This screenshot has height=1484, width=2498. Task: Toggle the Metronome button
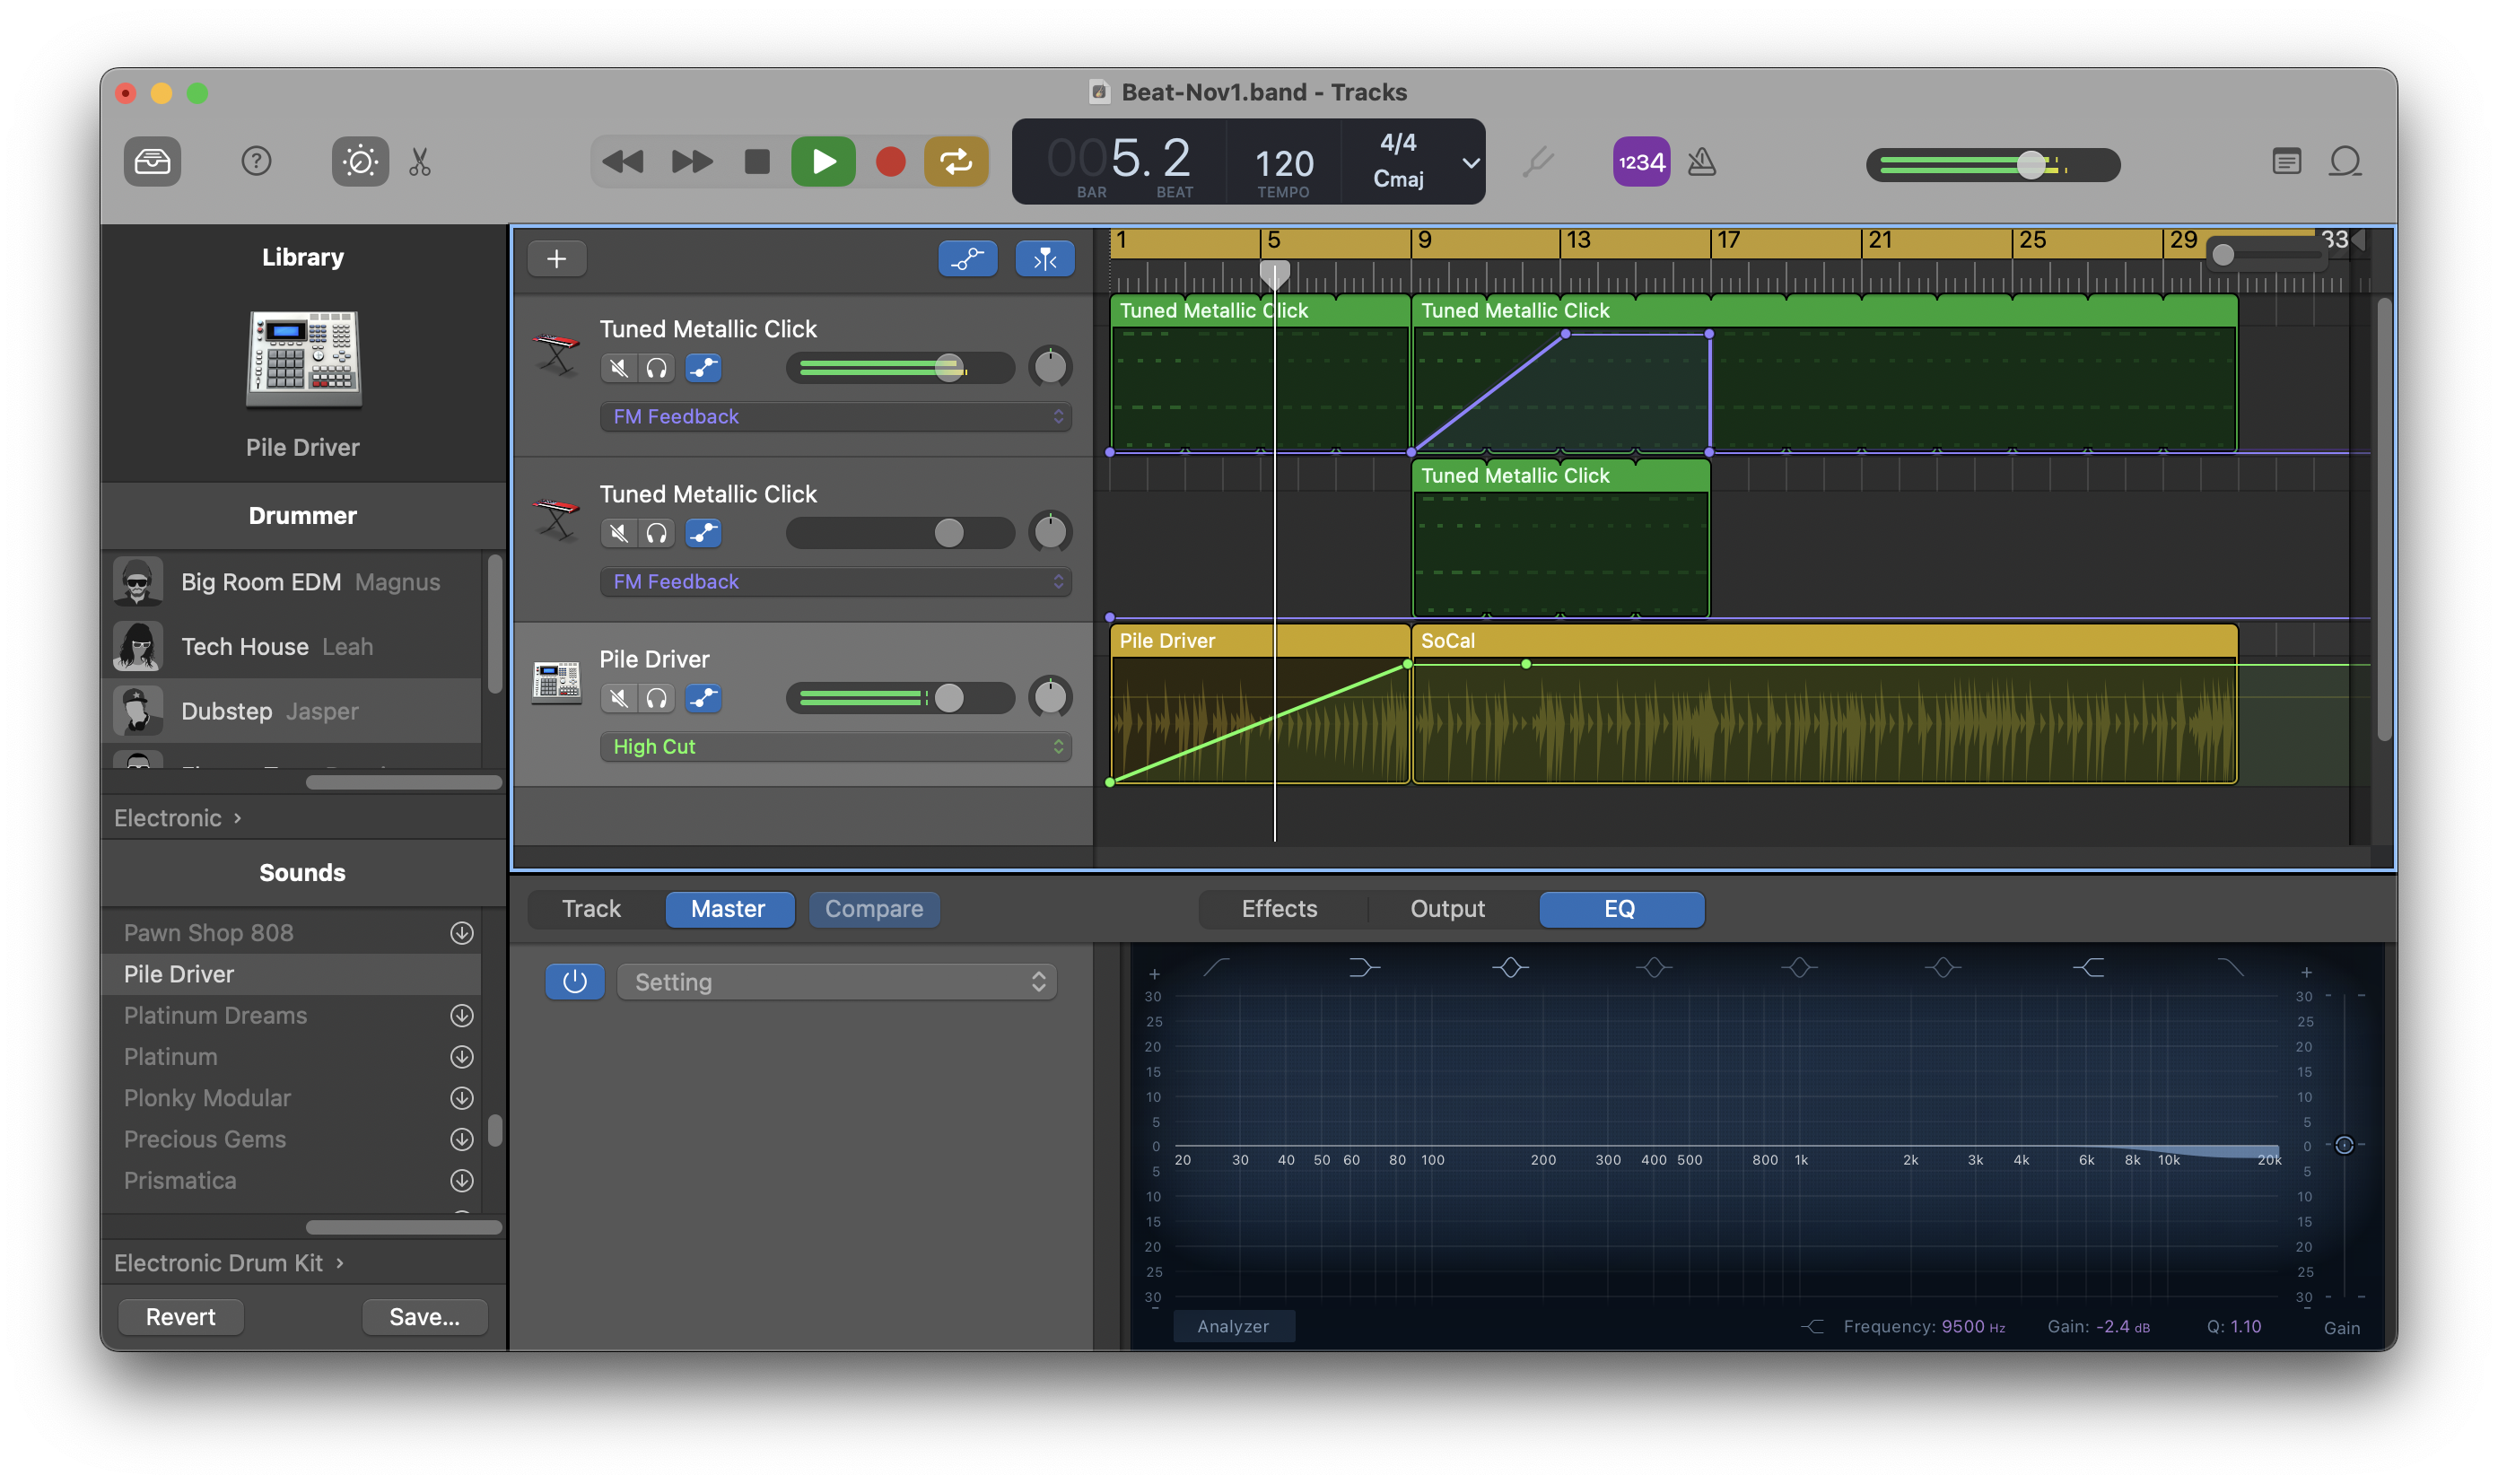tap(1702, 161)
